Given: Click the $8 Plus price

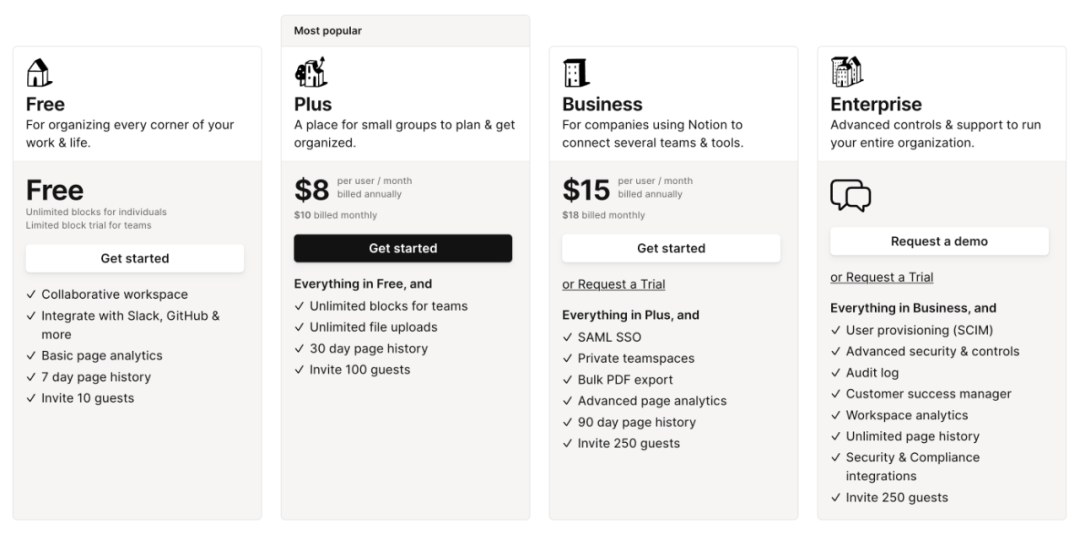Looking at the screenshot, I should click(311, 190).
